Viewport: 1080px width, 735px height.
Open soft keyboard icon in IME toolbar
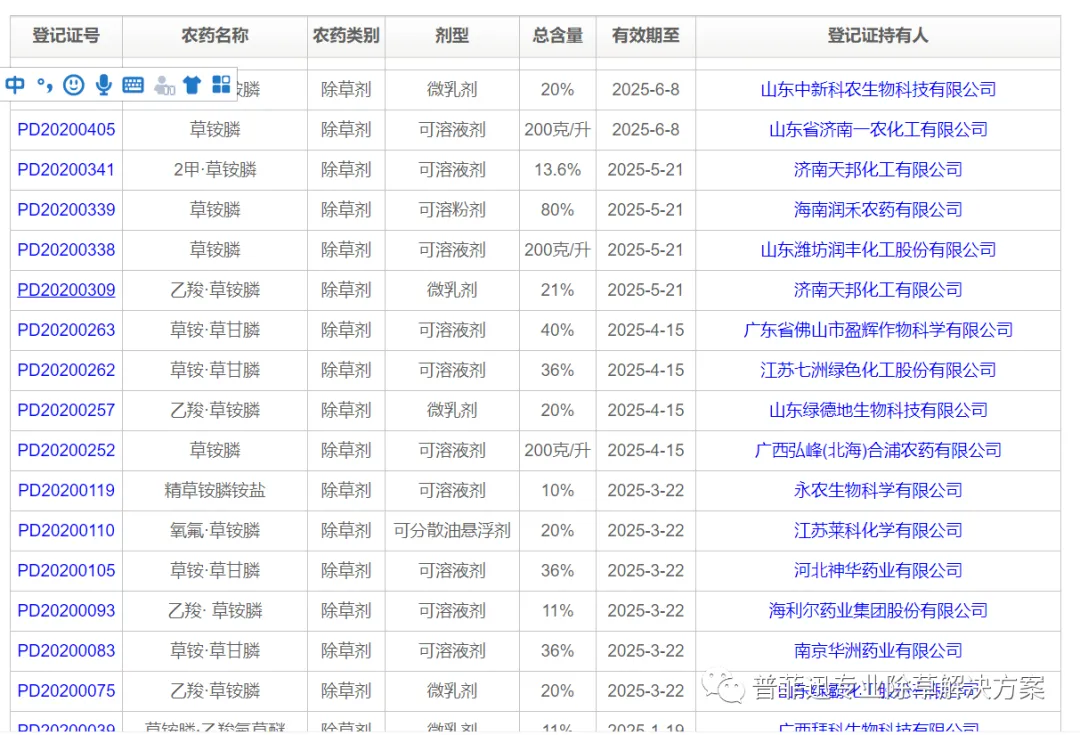[133, 85]
